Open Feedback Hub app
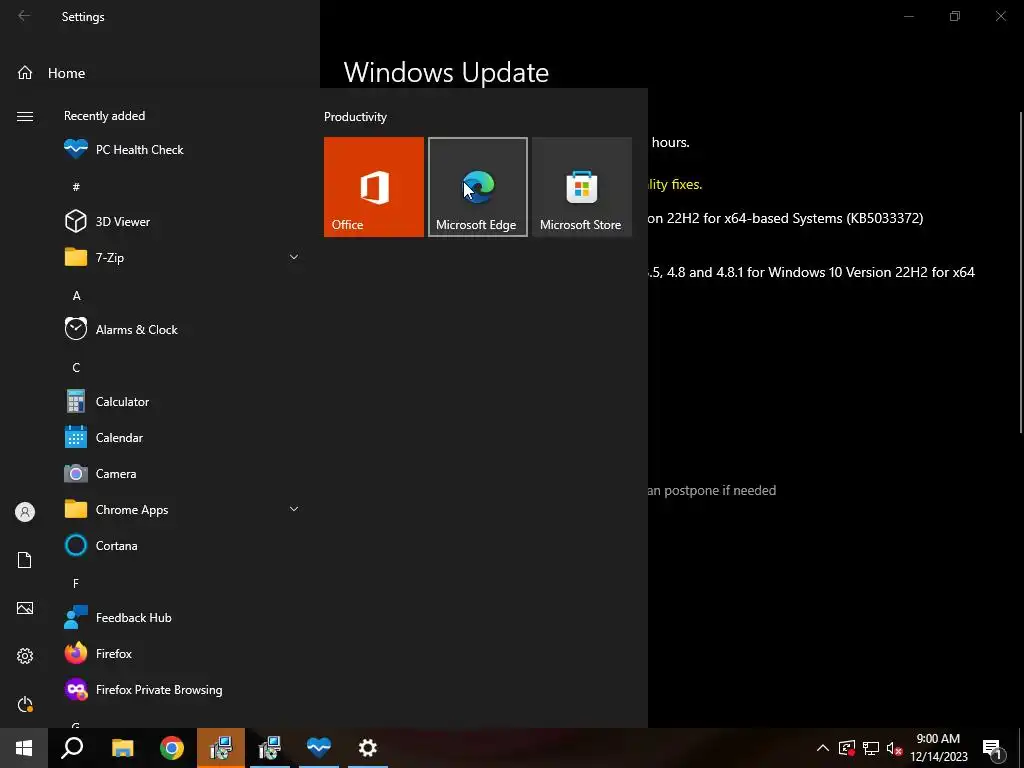1024x768 pixels. [x=182, y=618]
